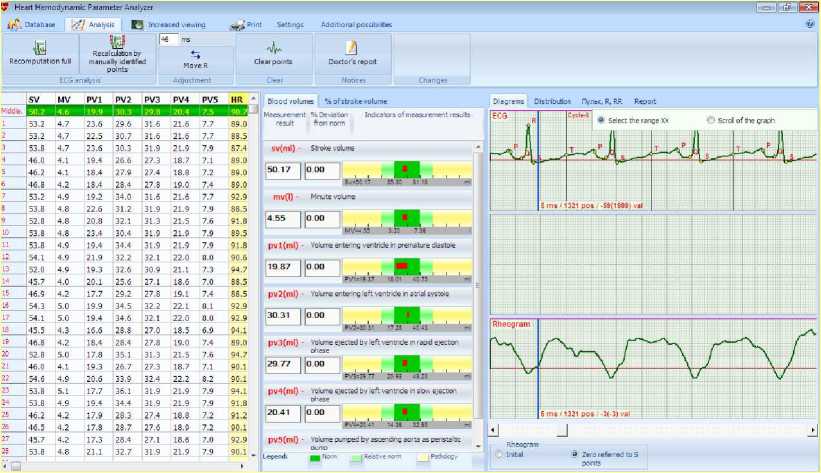Viewport: 821px width, 473px height.
Task: Click the Recomputation full icon
Action: 40,47
